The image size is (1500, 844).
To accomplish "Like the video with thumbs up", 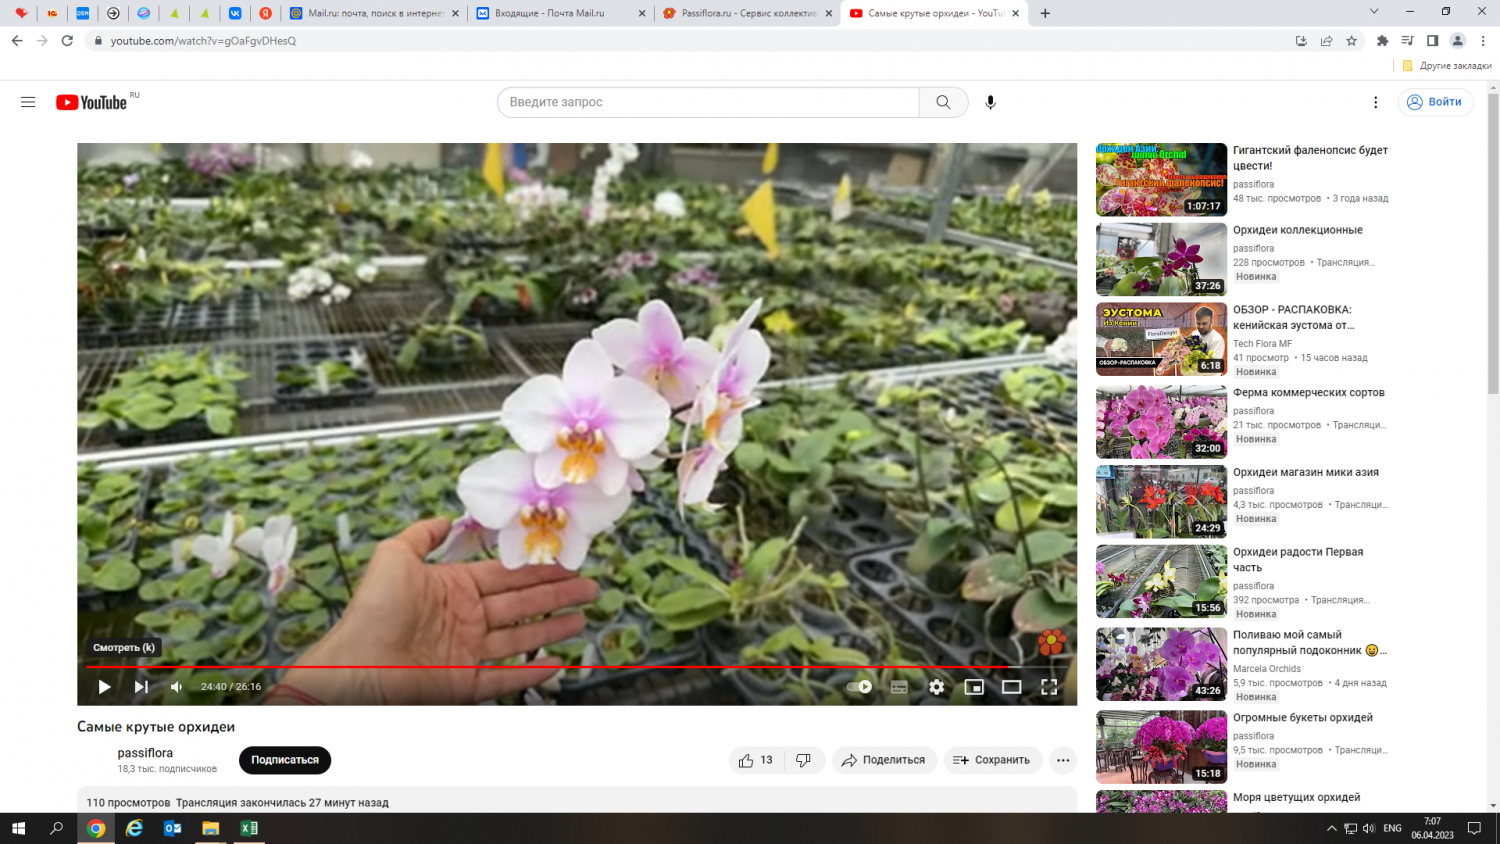I will 757,760.
